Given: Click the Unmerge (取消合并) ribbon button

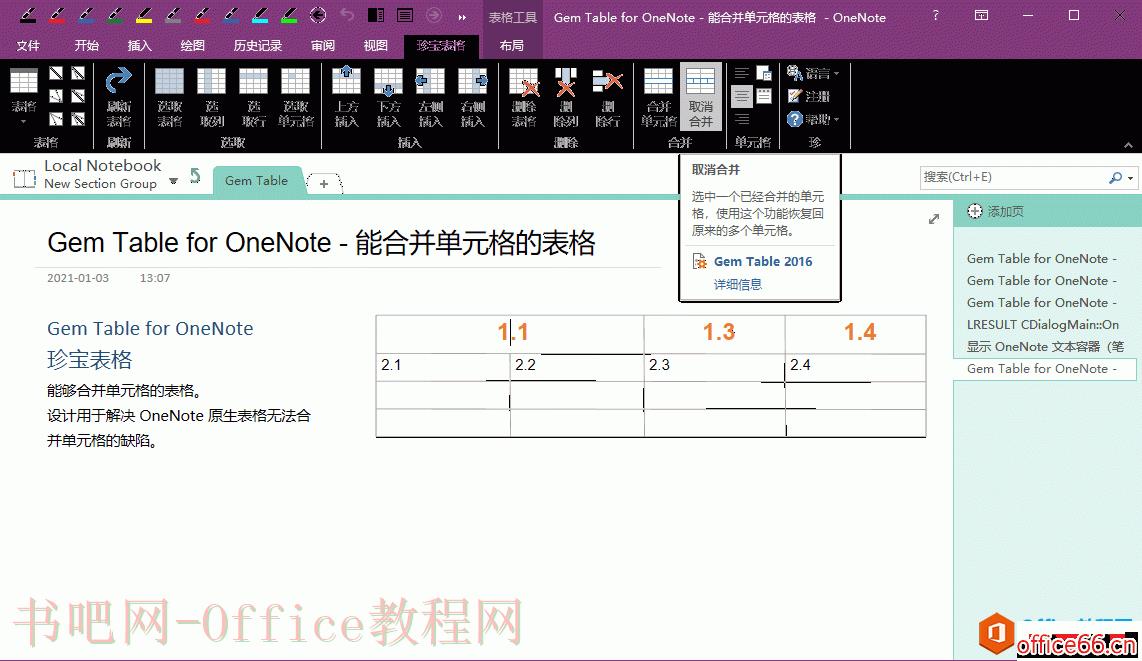Looking at the screenshot, I should [x=701, y=96].
